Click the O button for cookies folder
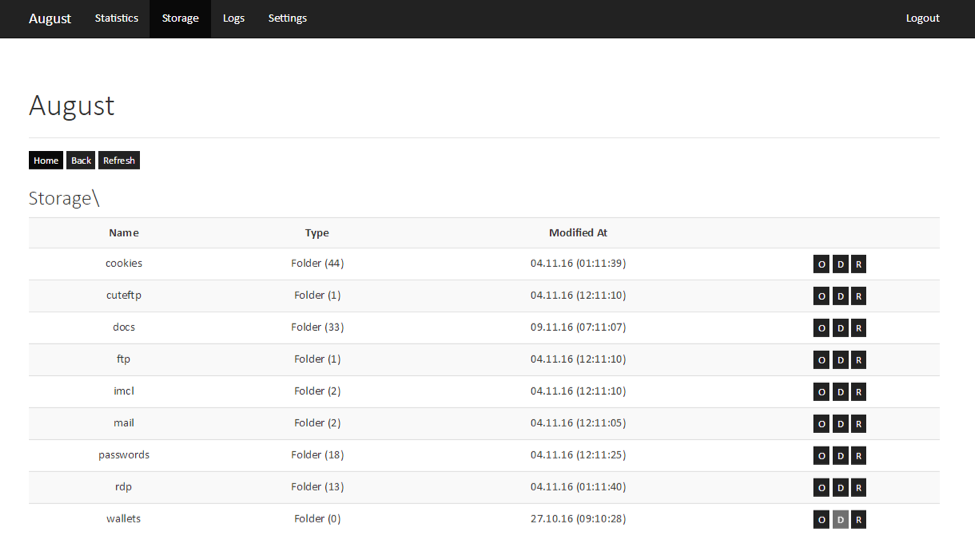 821,264
